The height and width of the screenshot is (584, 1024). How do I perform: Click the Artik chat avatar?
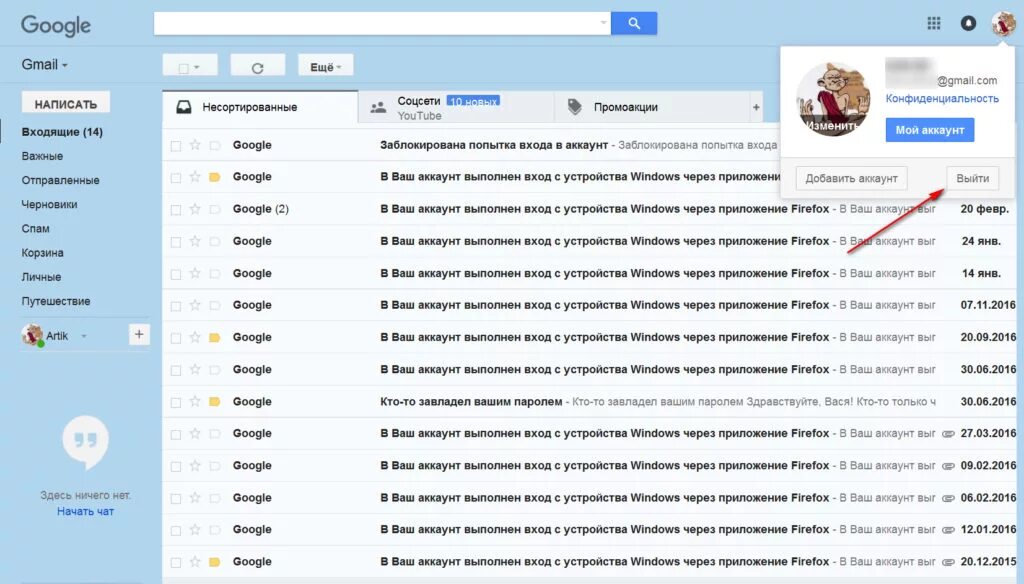32,335
